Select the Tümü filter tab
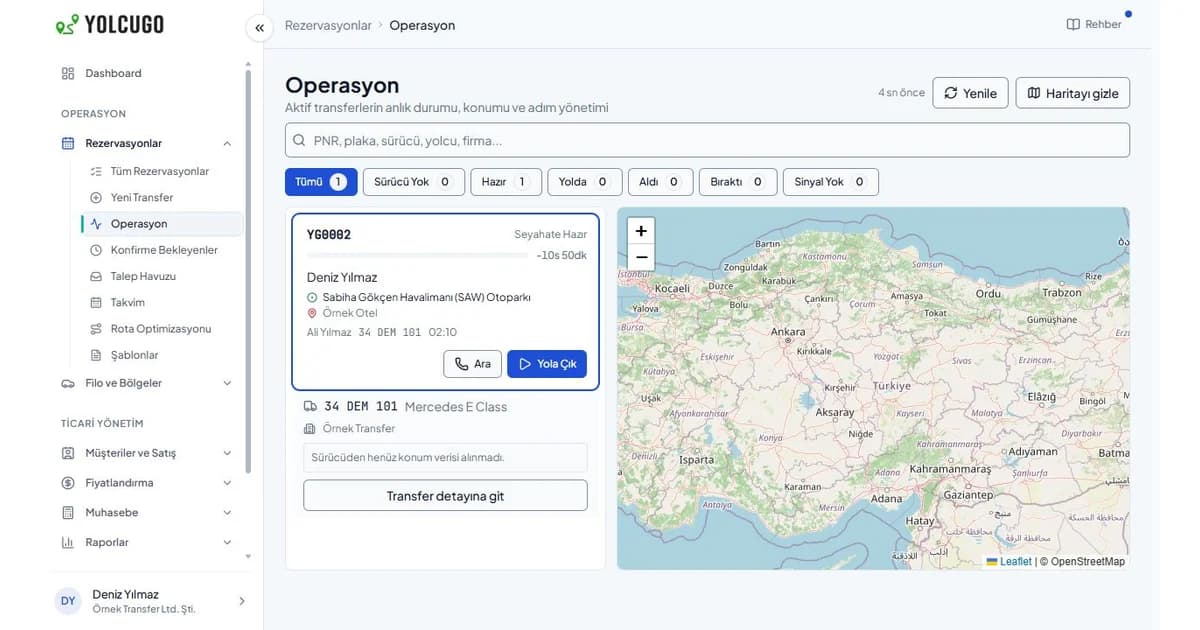Viewport: 1200px width, 630px height. coord(320,182)
